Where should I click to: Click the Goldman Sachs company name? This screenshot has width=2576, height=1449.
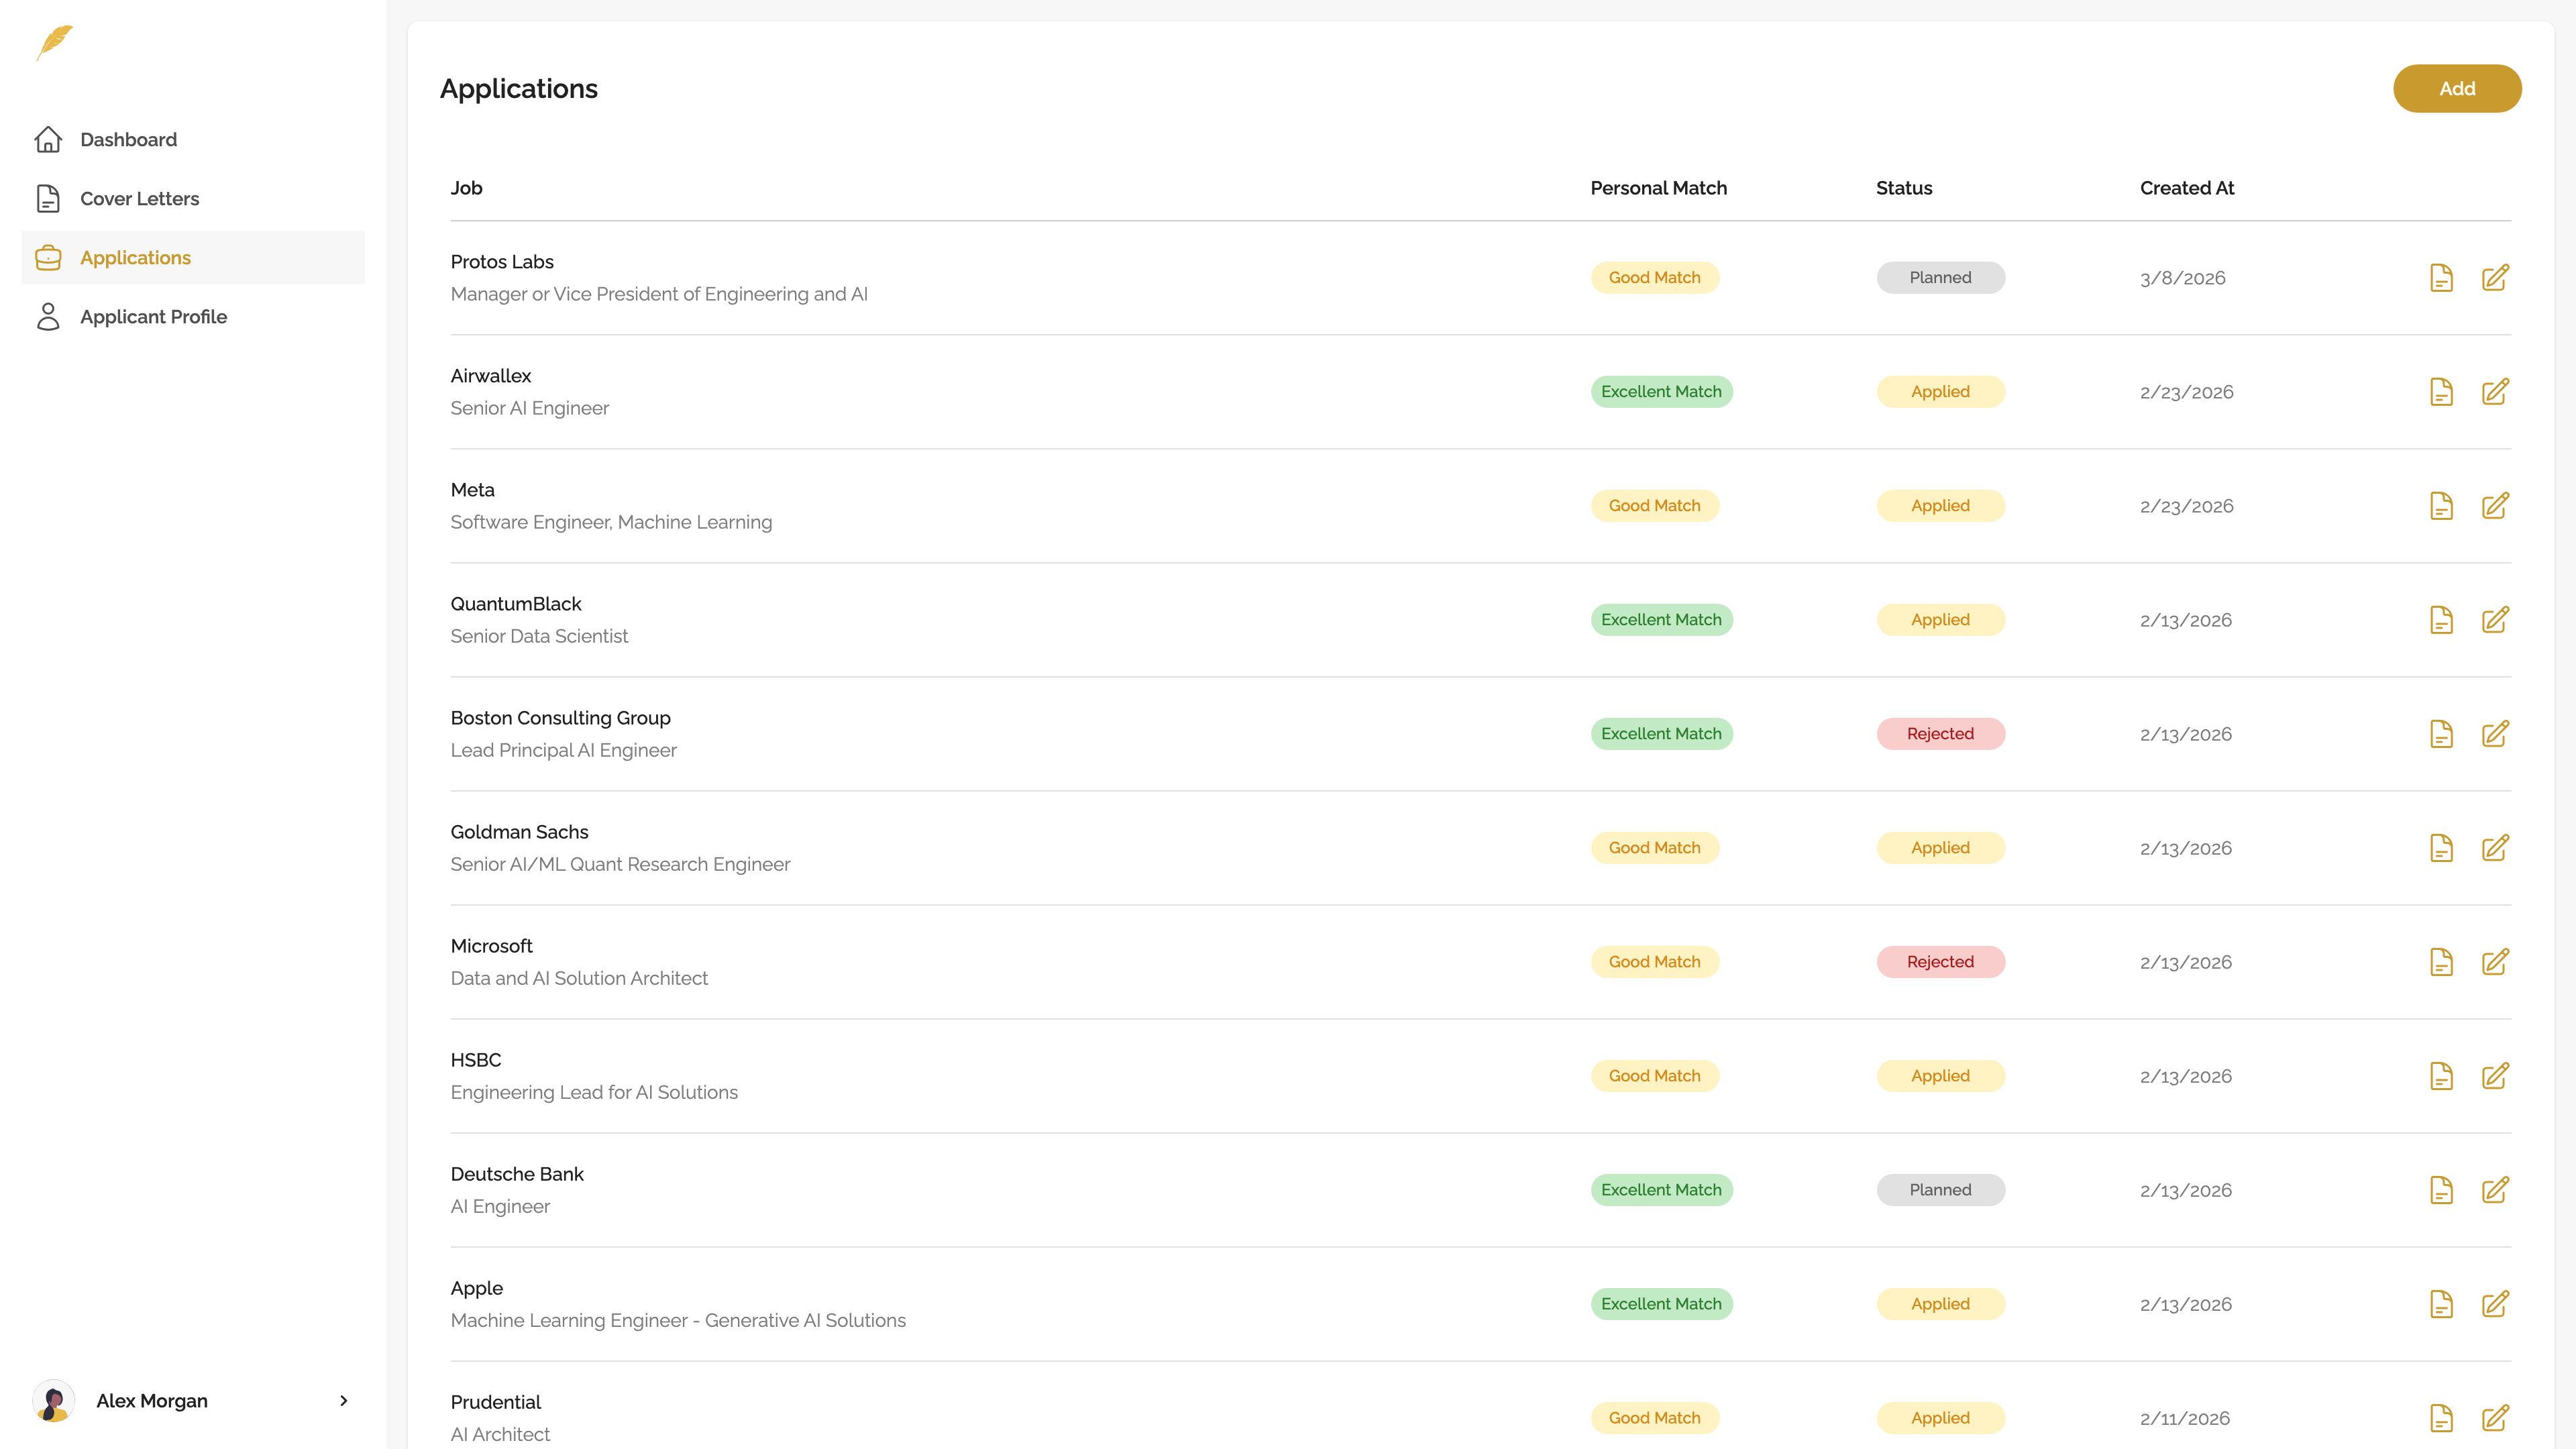coord(519,832)
